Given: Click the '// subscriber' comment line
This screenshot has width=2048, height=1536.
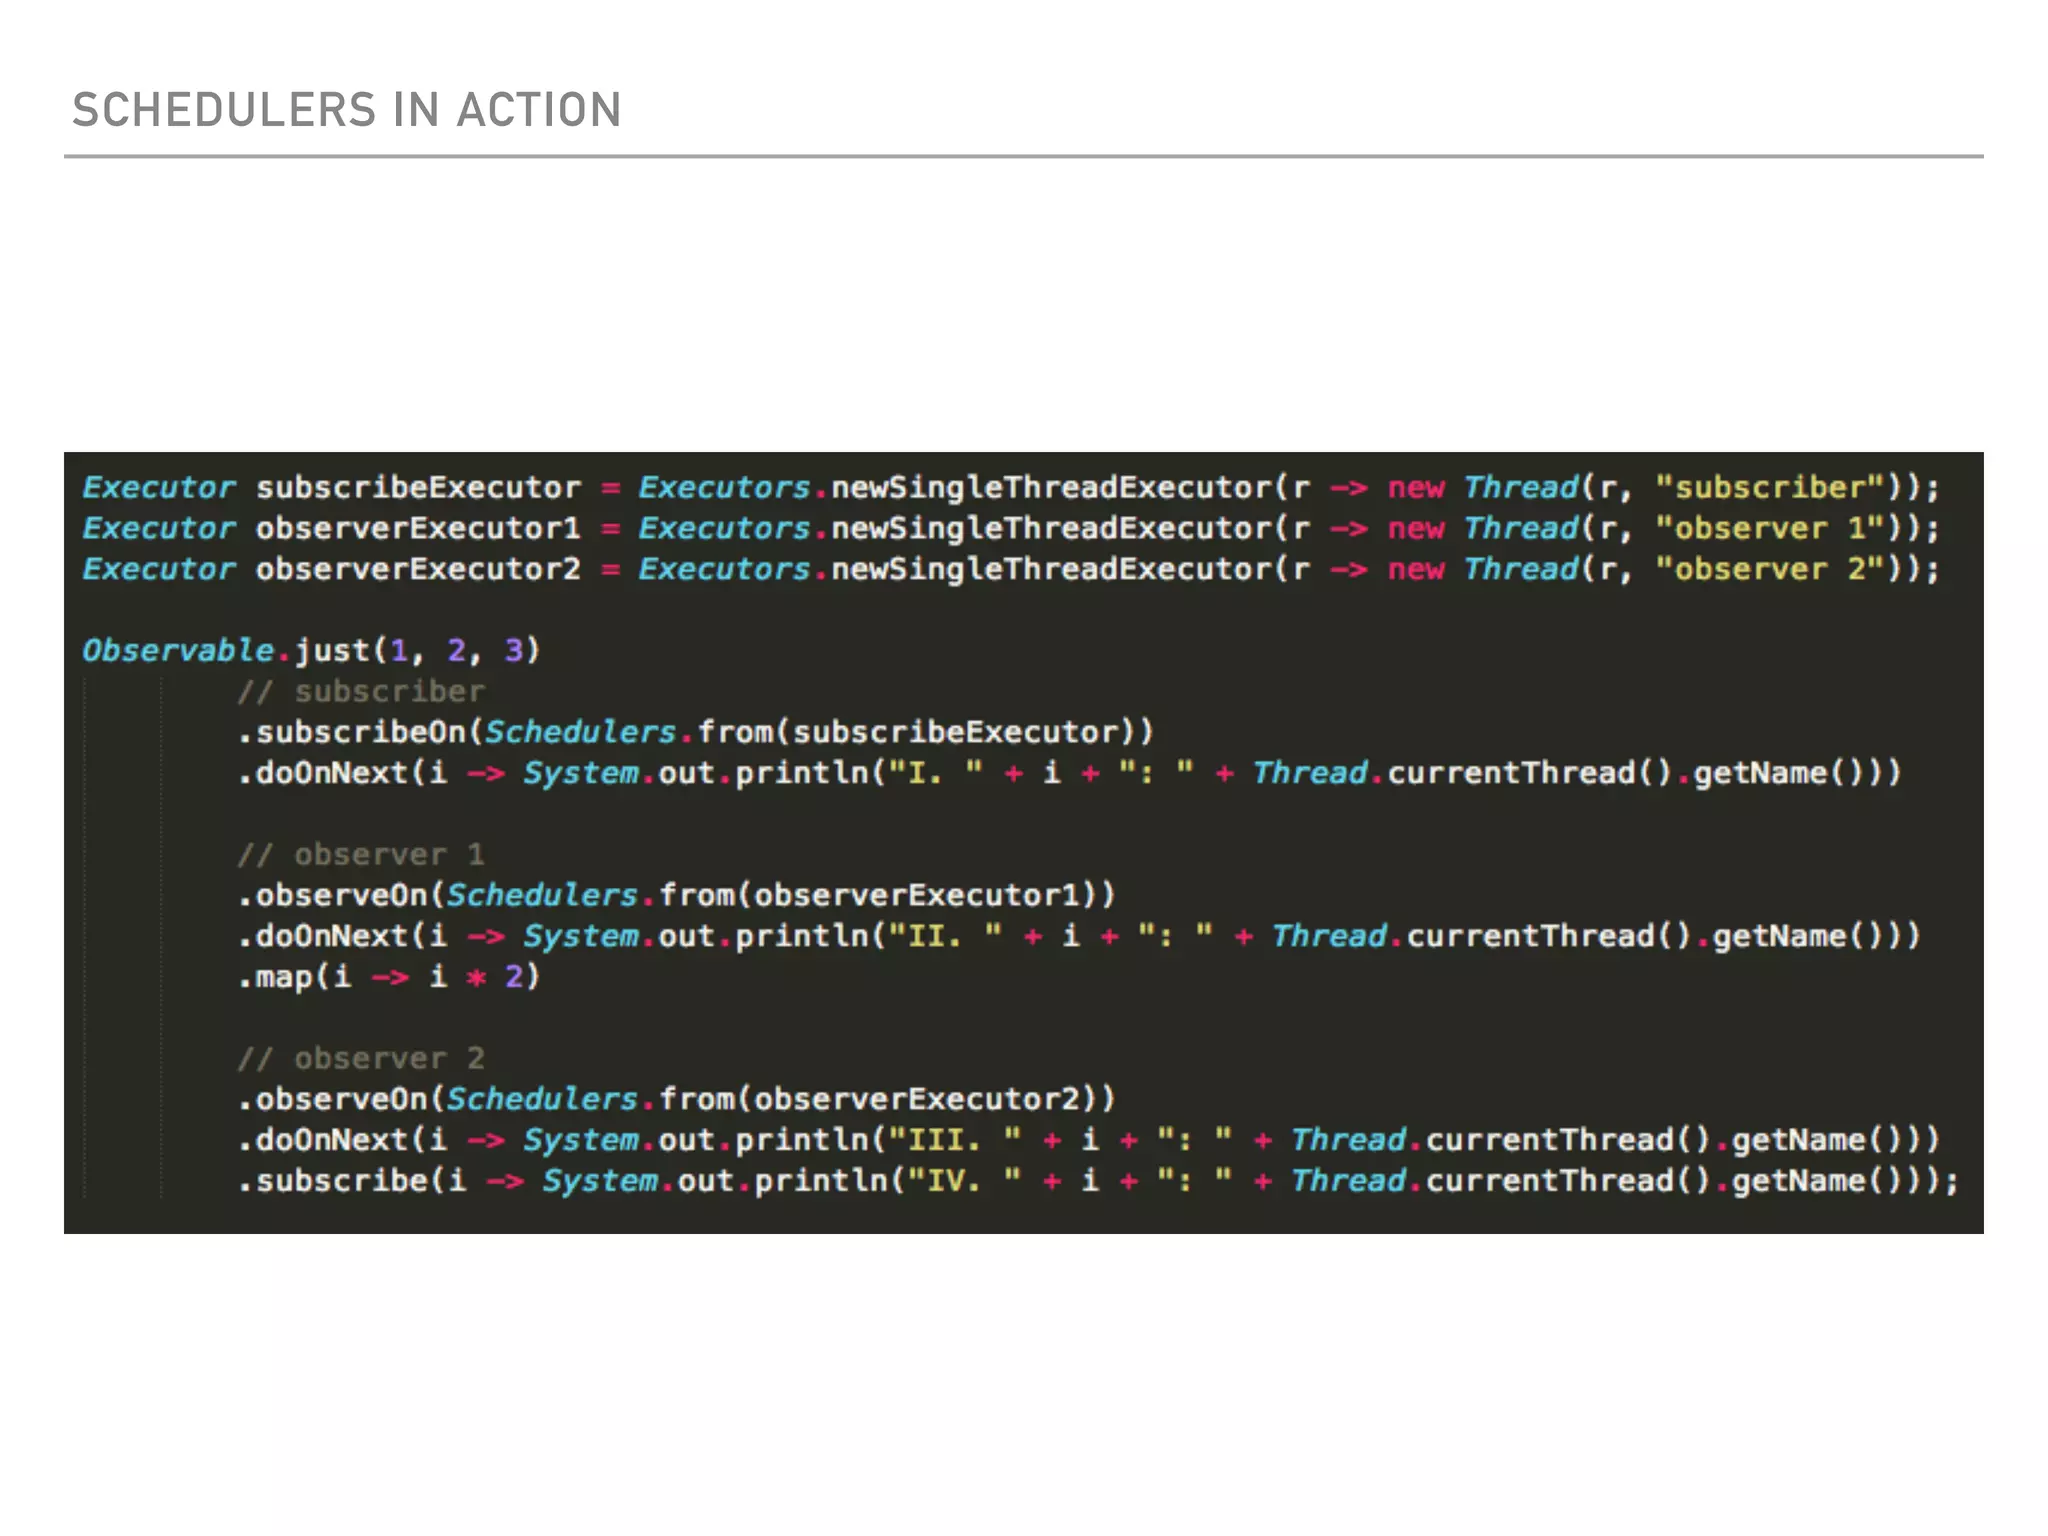Looking at the screenshot, I should click(x=361, y=692).
